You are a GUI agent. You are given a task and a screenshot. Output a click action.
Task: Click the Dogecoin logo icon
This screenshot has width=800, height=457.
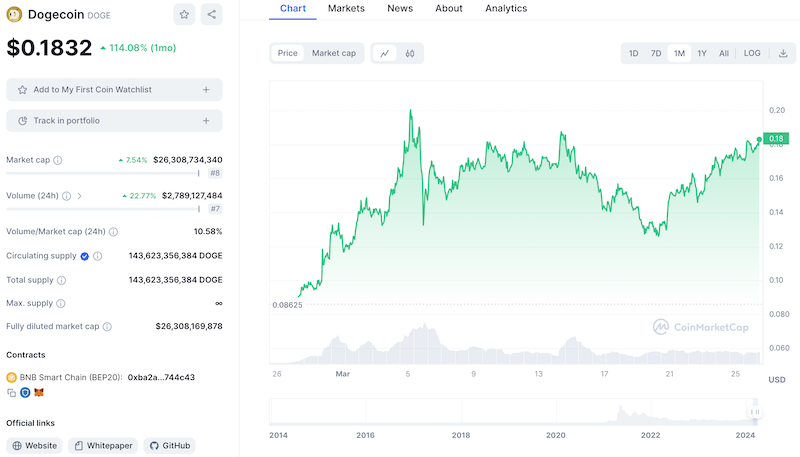point(14,14)
